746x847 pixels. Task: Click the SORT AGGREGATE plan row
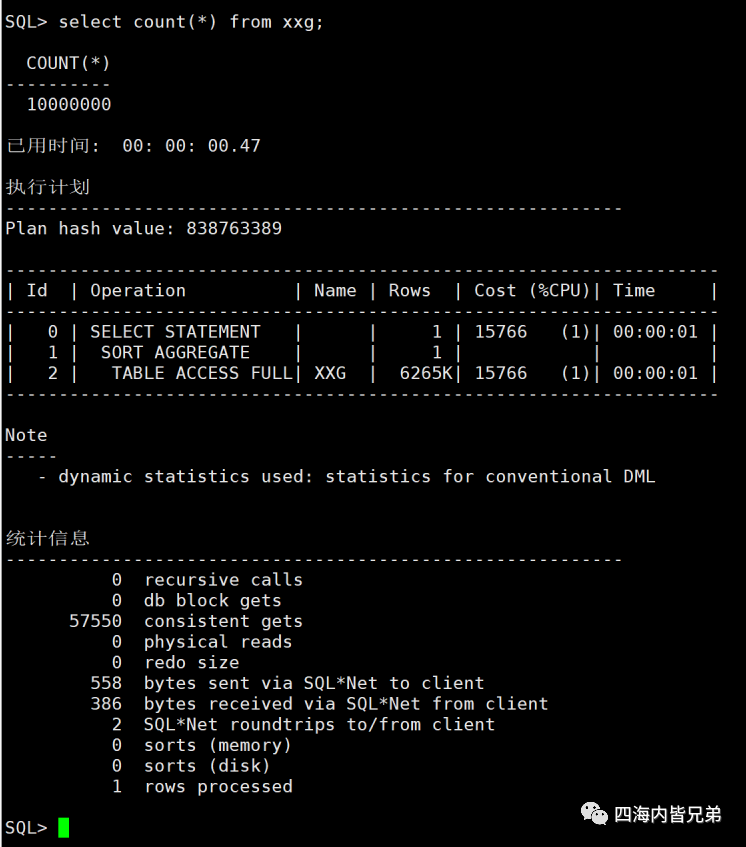(x=361, y=353)
